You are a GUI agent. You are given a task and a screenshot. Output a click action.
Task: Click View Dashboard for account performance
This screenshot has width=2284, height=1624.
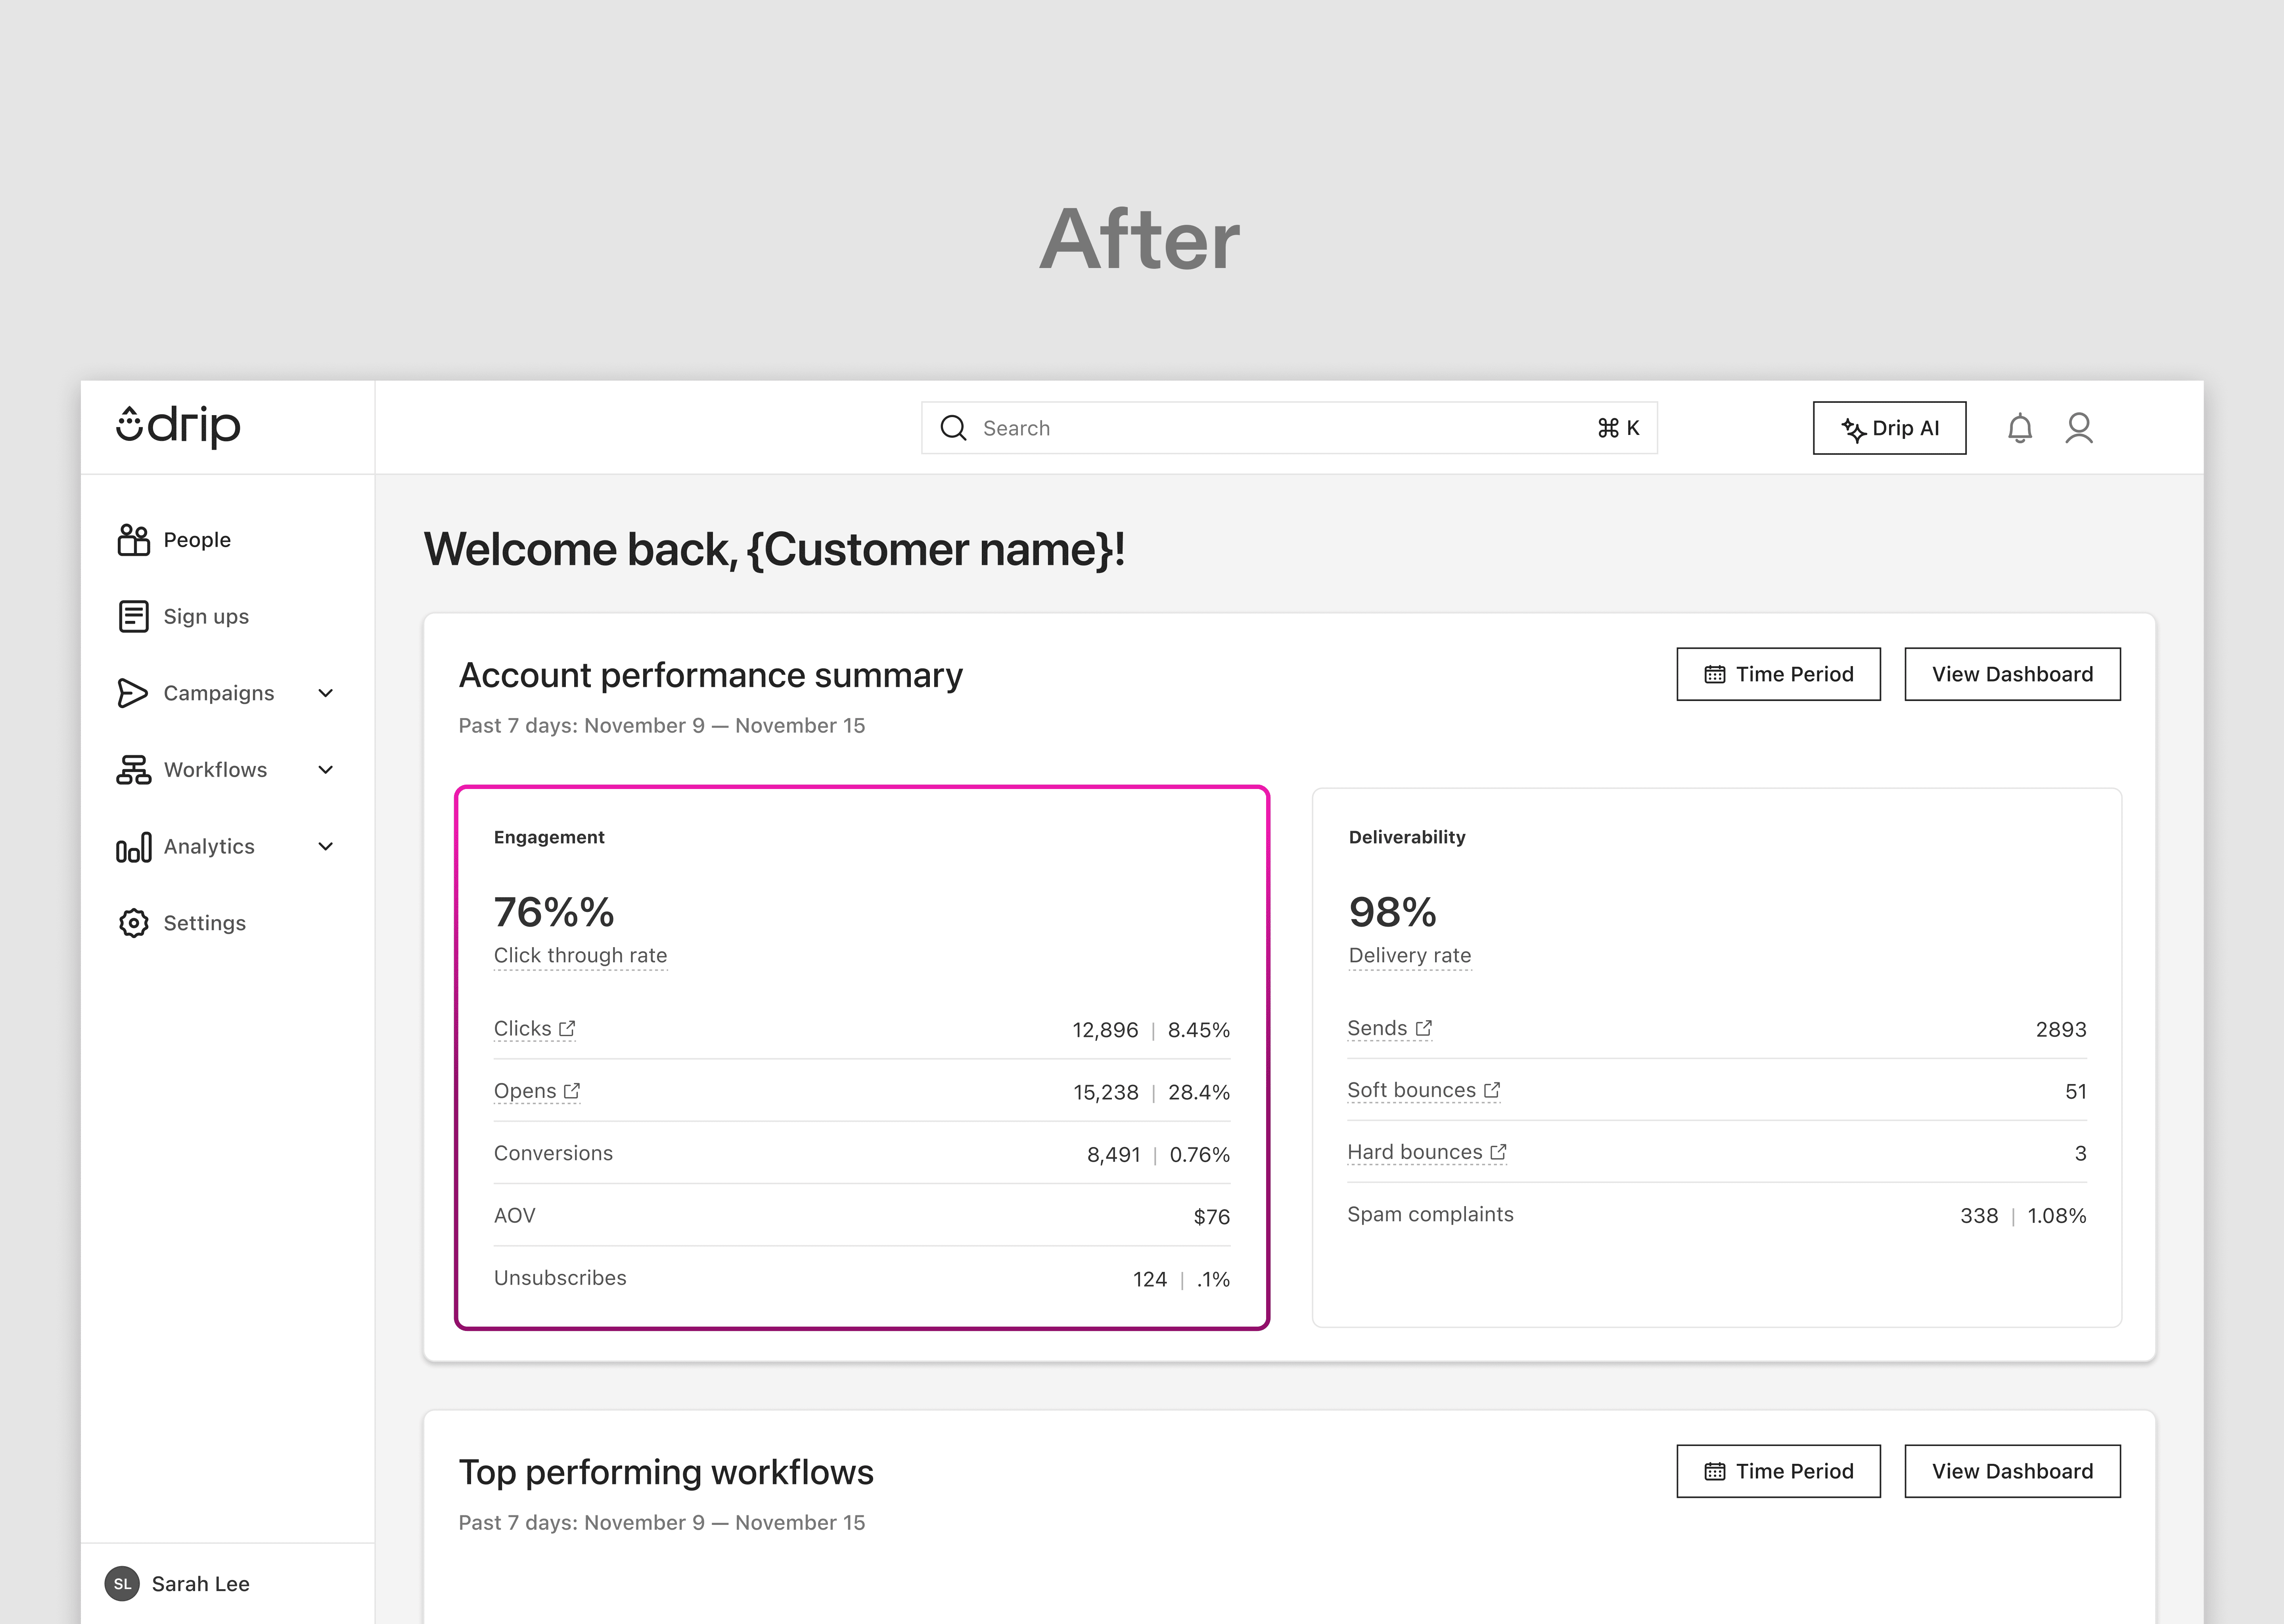[2012, 674]
